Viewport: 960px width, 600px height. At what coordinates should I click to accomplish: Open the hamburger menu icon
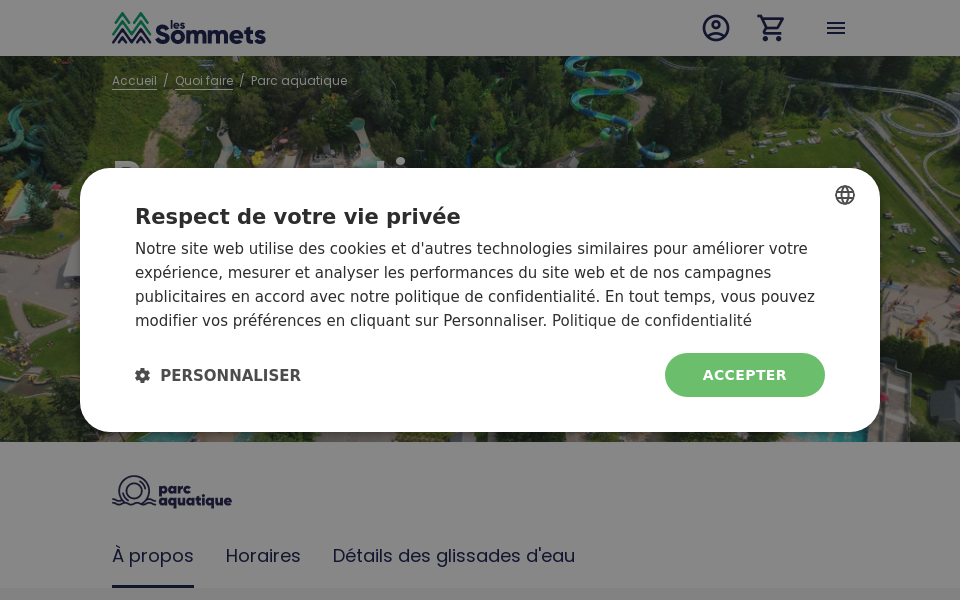coord(836,28)
